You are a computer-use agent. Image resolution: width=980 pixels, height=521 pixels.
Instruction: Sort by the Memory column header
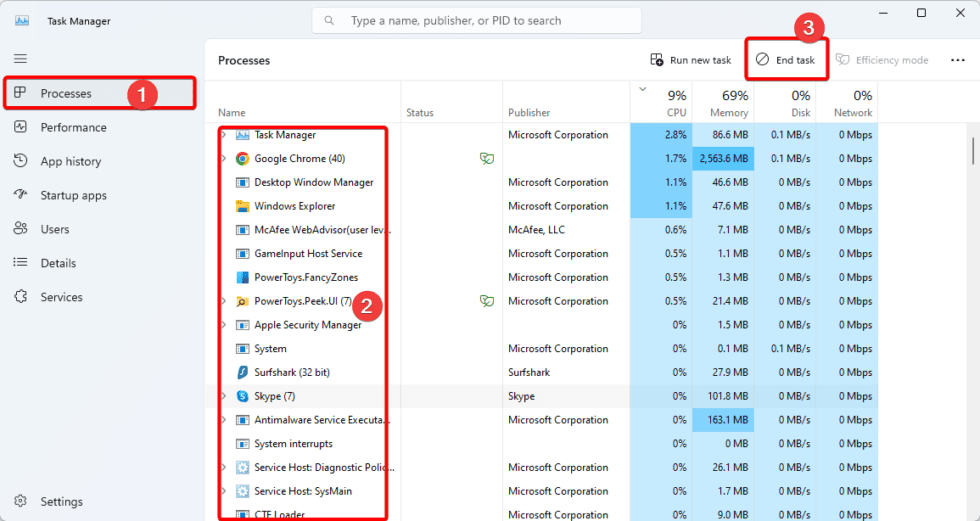[x=723, y=102]
